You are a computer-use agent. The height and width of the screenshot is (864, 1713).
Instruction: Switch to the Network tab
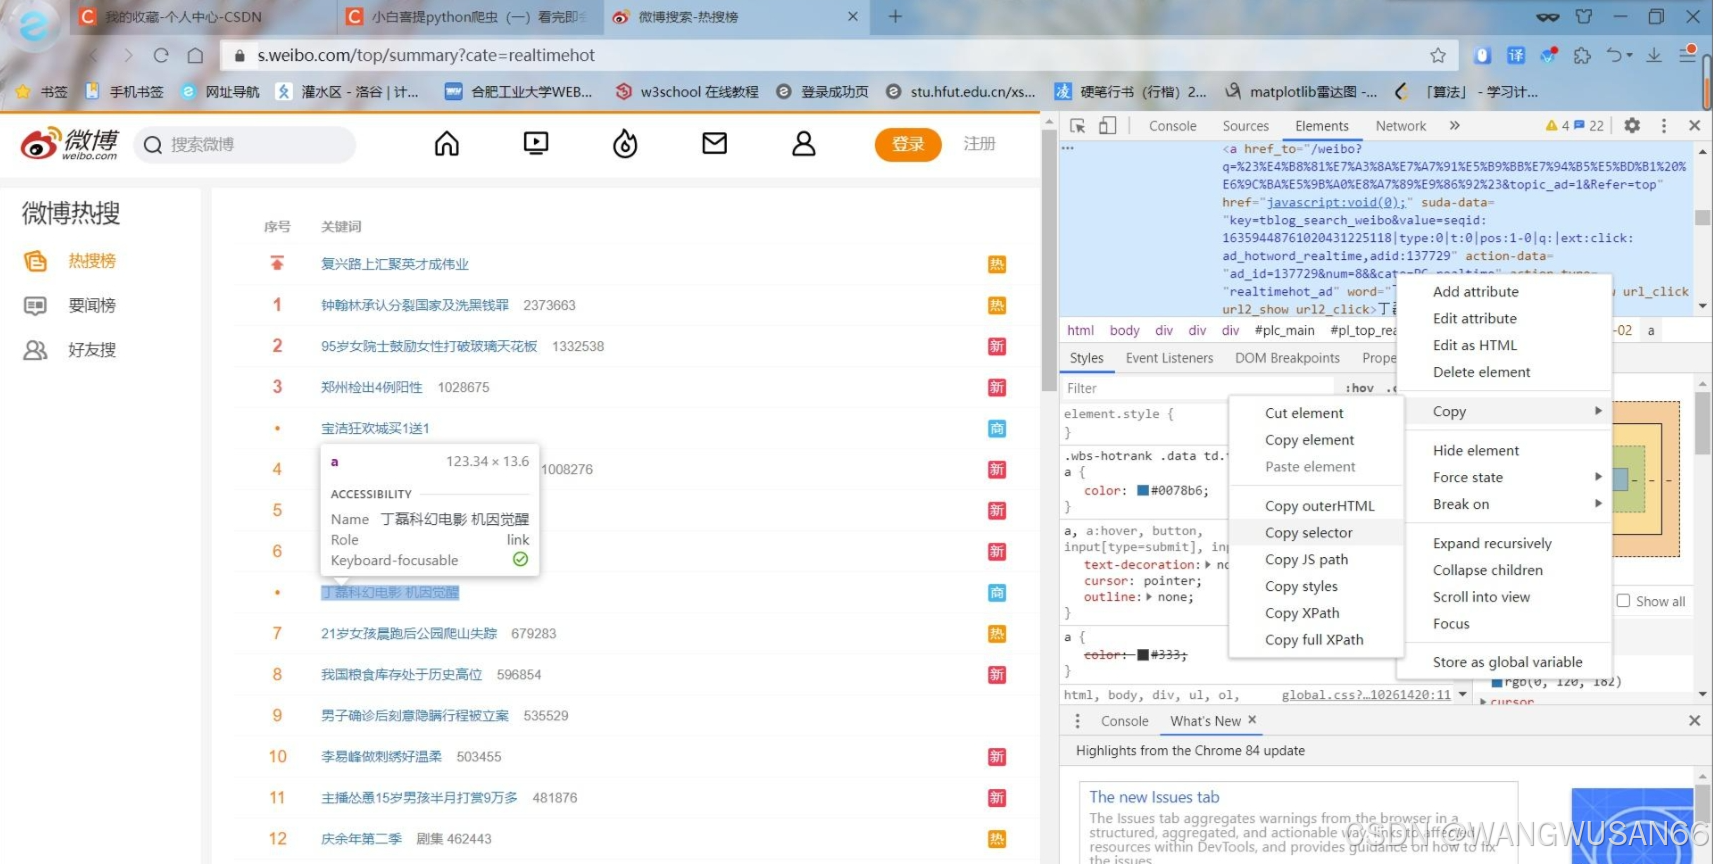(1400, 126)
